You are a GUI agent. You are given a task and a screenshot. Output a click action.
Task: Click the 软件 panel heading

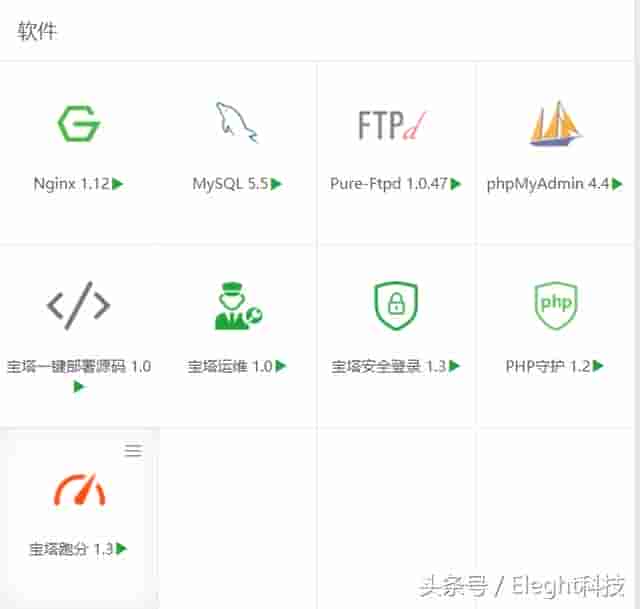[x=37, y=31]
